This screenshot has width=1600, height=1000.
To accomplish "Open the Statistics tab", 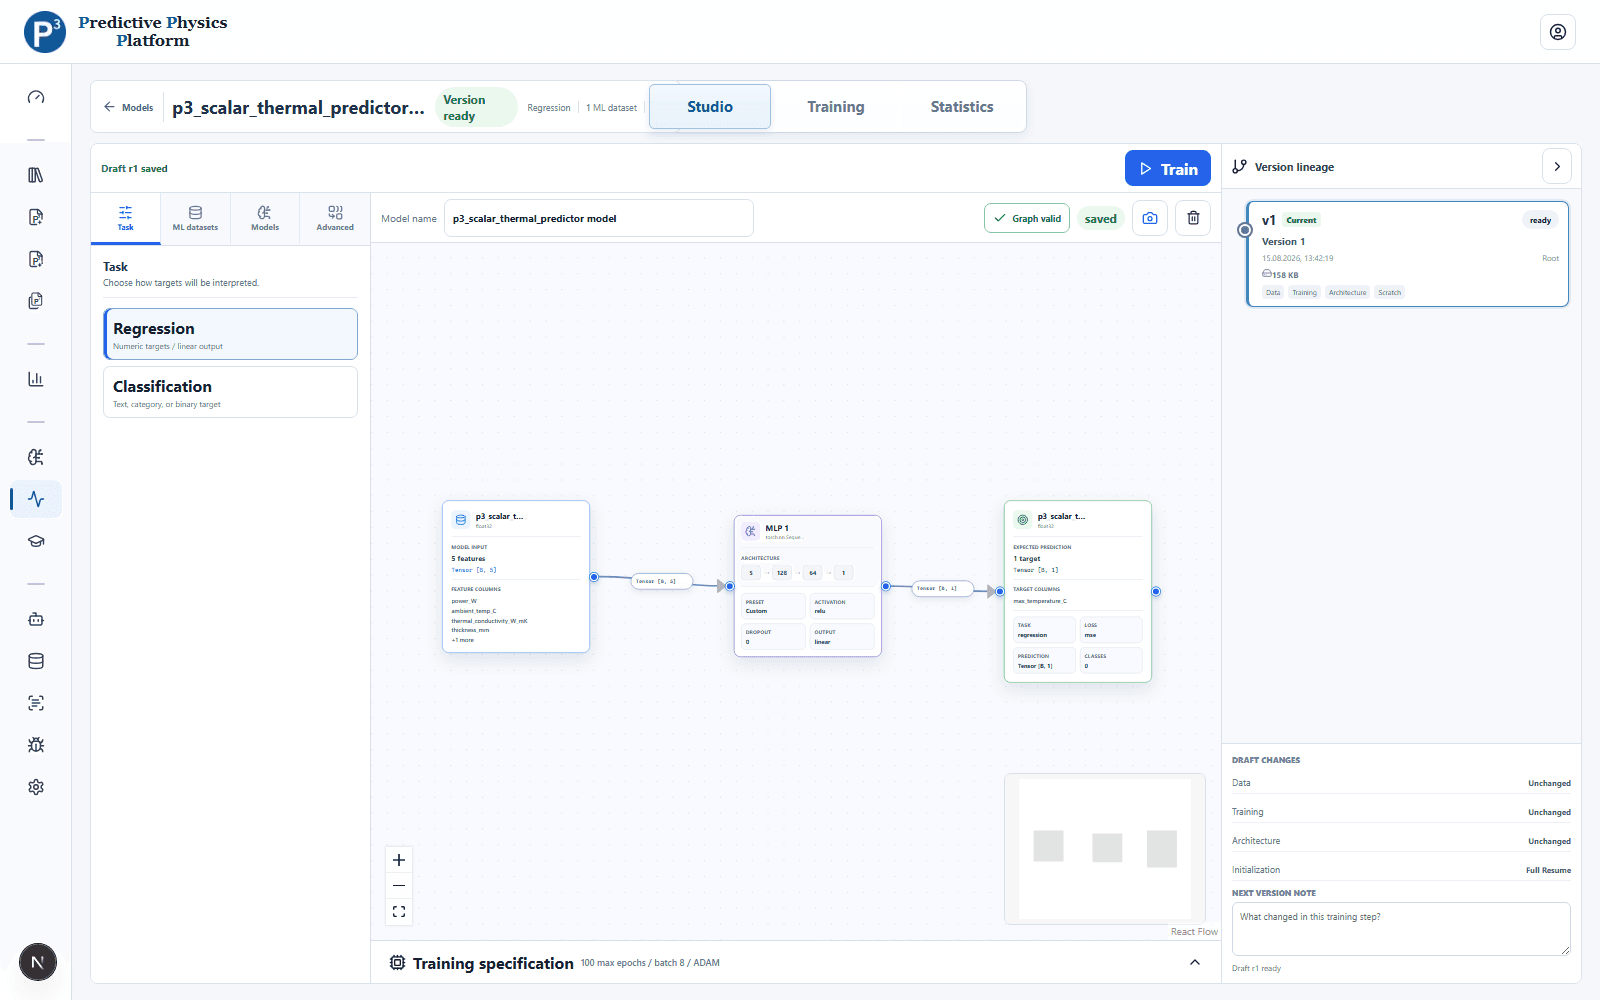I will pos(962,107).
